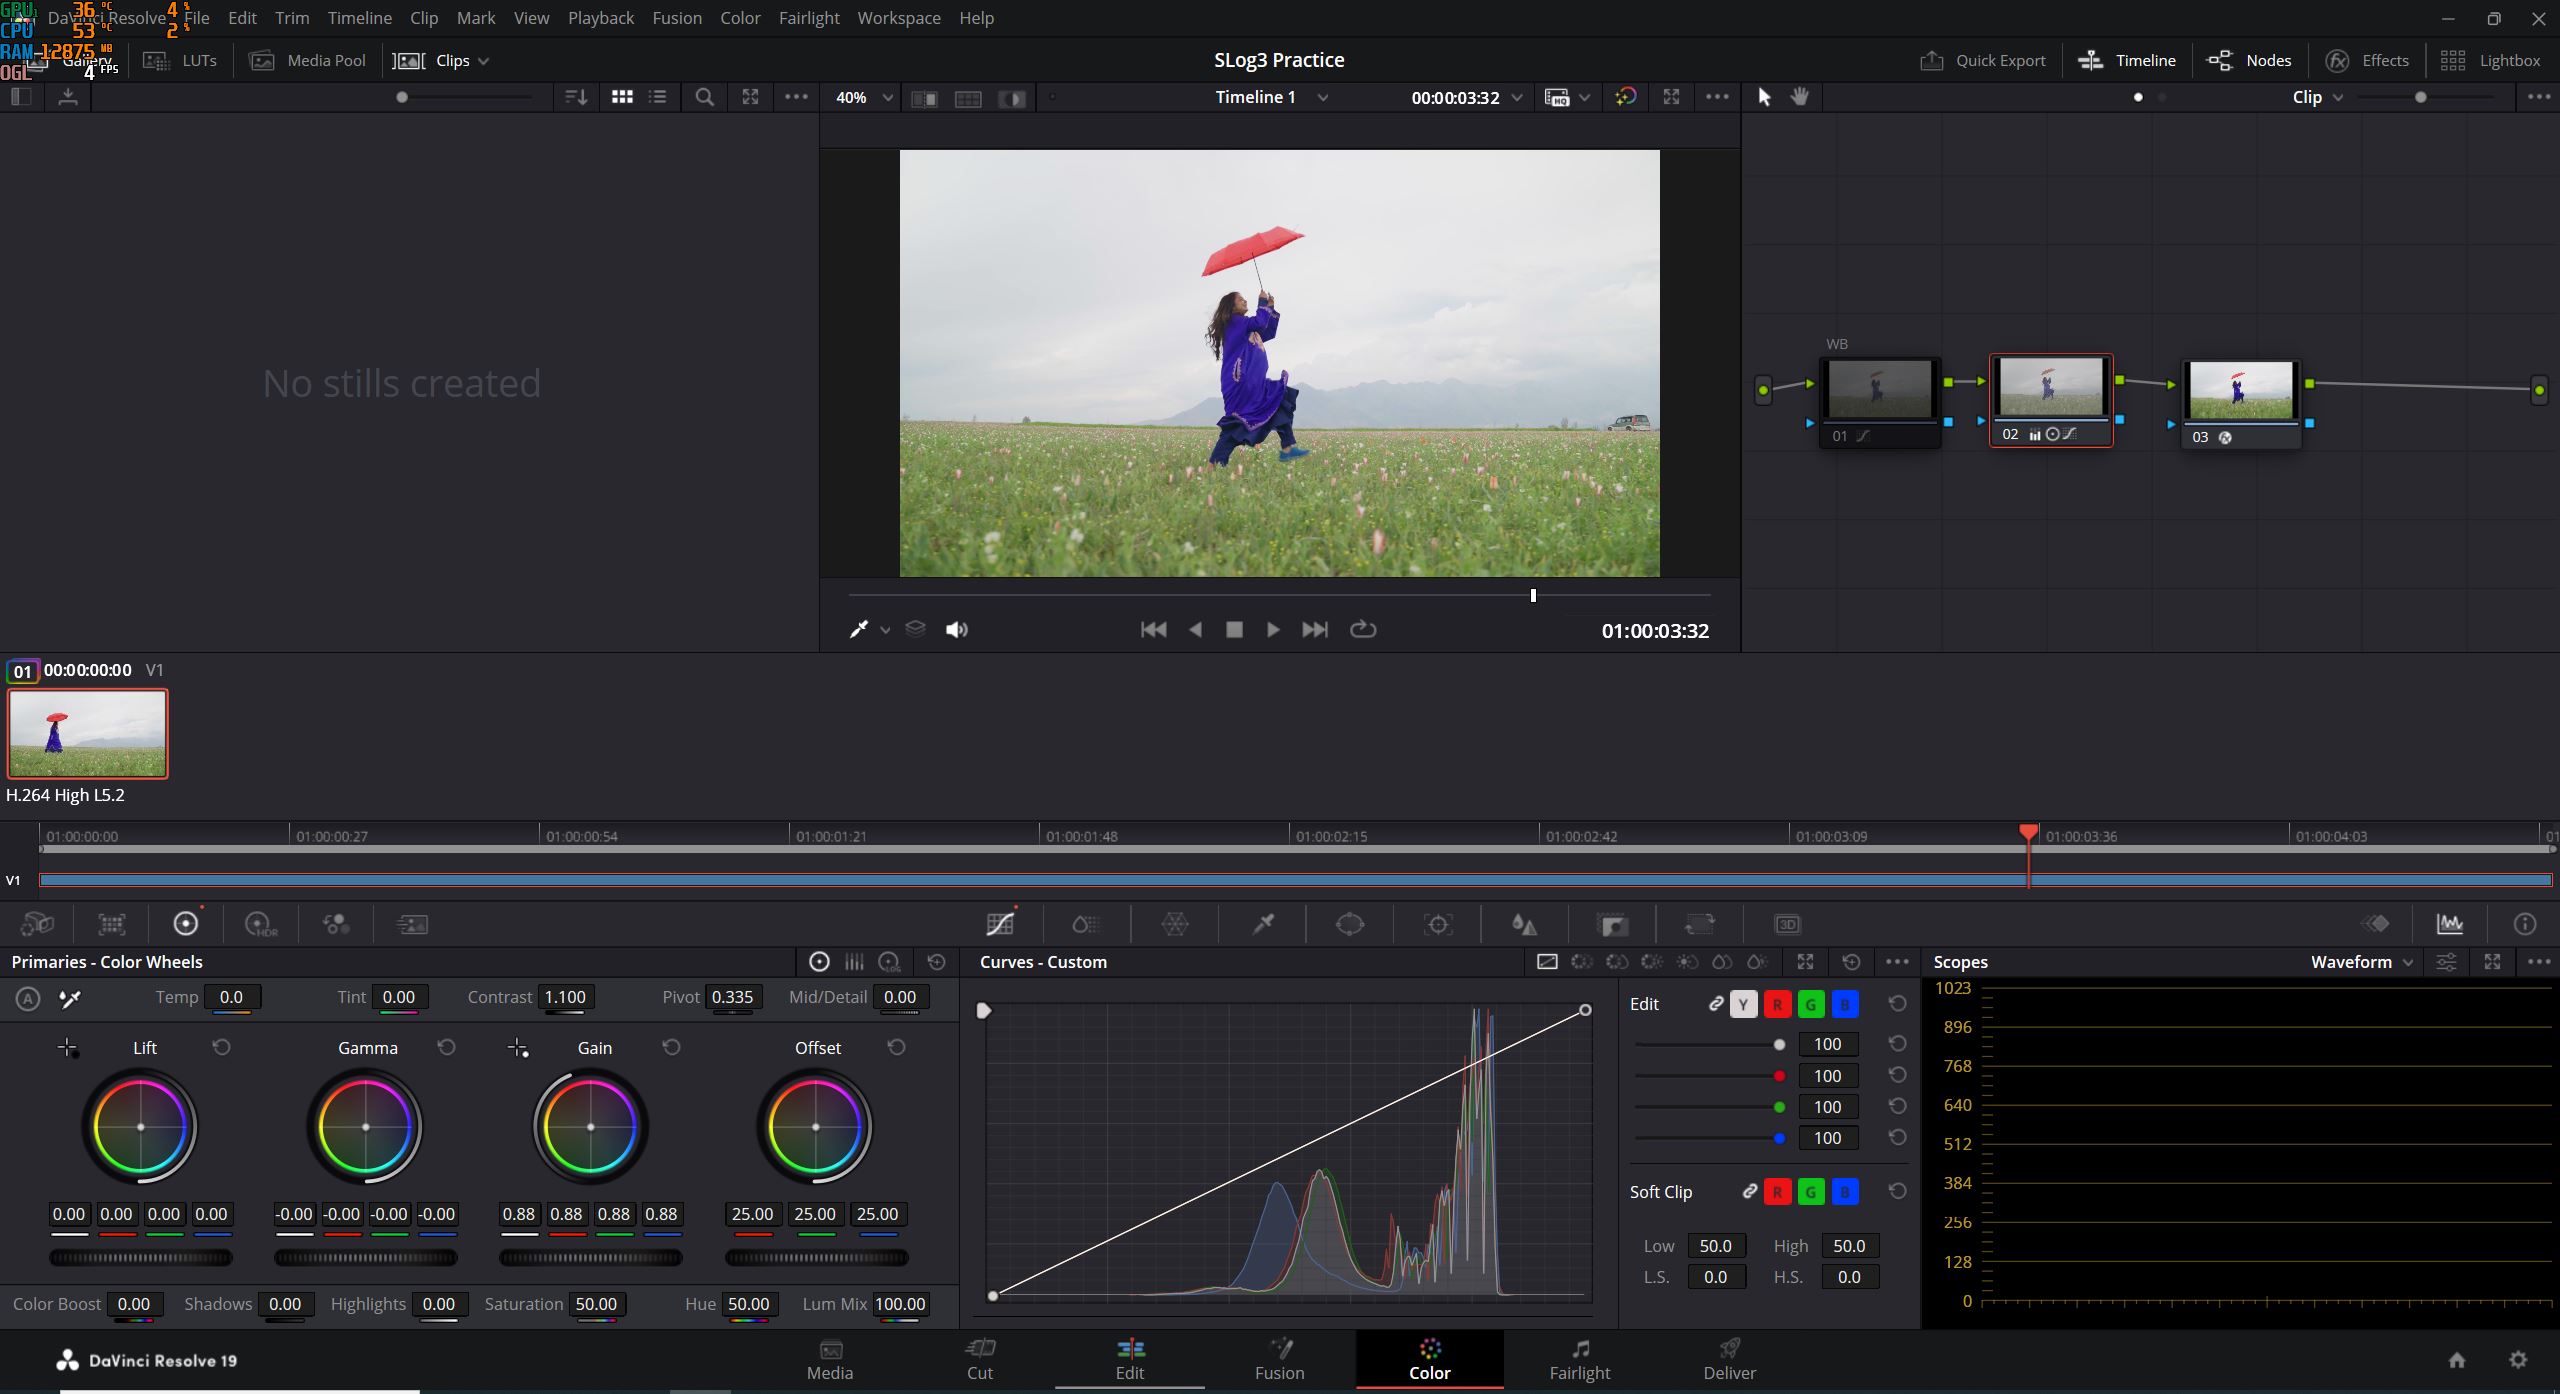The height and width of the screenshot is (1394, 2560).
Task: Open the Sizing palette
Action: (x=1699, y=924)
